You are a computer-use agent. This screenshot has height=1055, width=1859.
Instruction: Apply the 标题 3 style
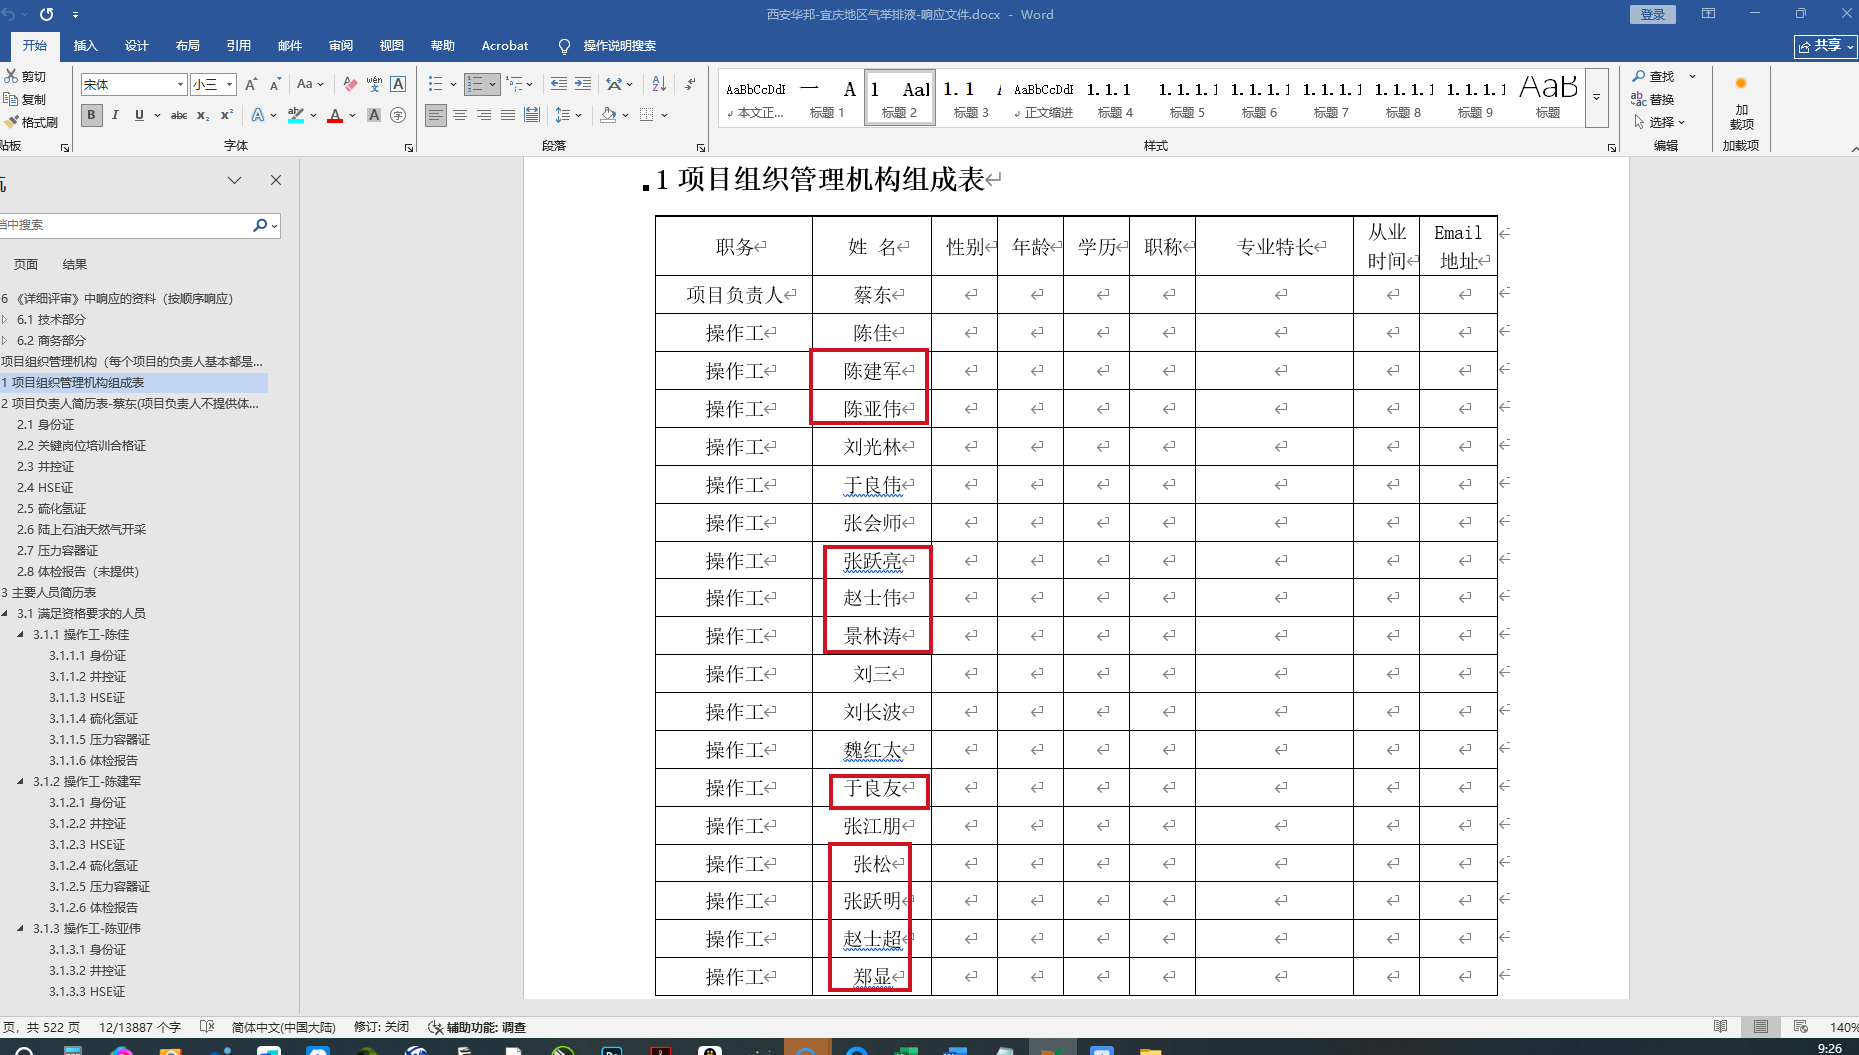[971, 98]
